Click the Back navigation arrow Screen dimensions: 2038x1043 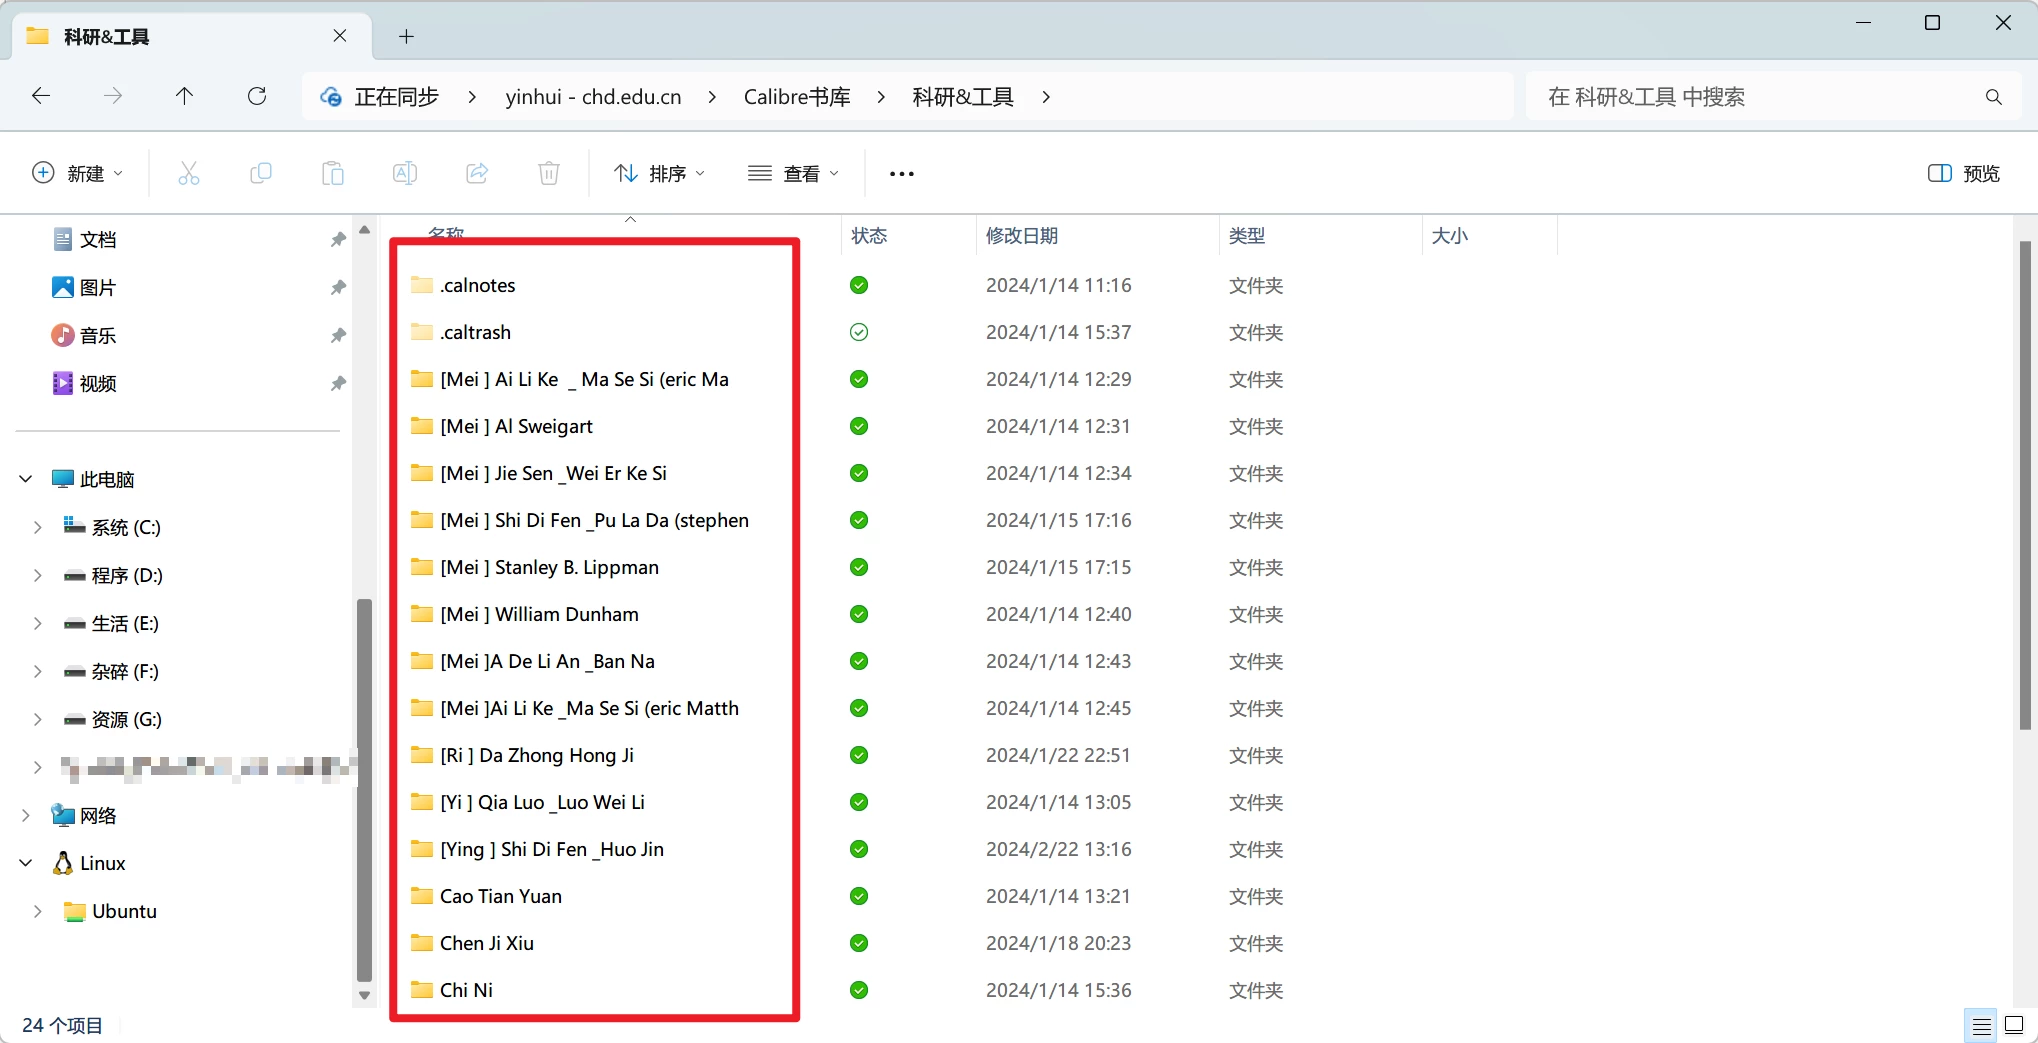41,96
